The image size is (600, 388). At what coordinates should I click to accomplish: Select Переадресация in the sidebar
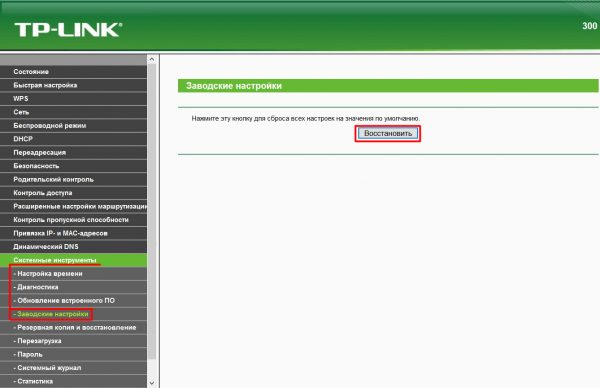click(x=73, y=152)
